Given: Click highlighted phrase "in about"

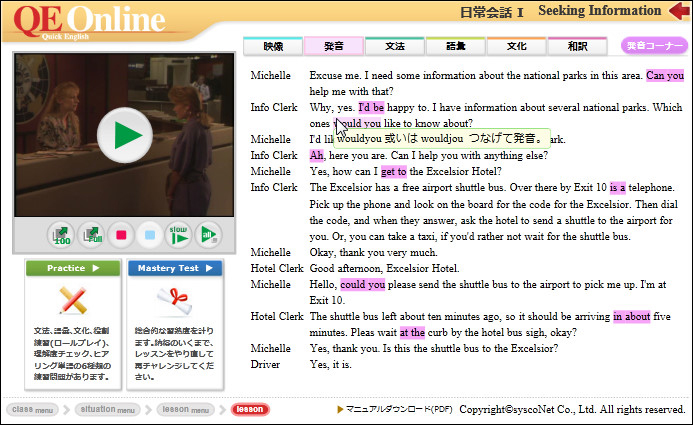Looking at the screenshot, I should pyautogui.click(x=632, y=316).
